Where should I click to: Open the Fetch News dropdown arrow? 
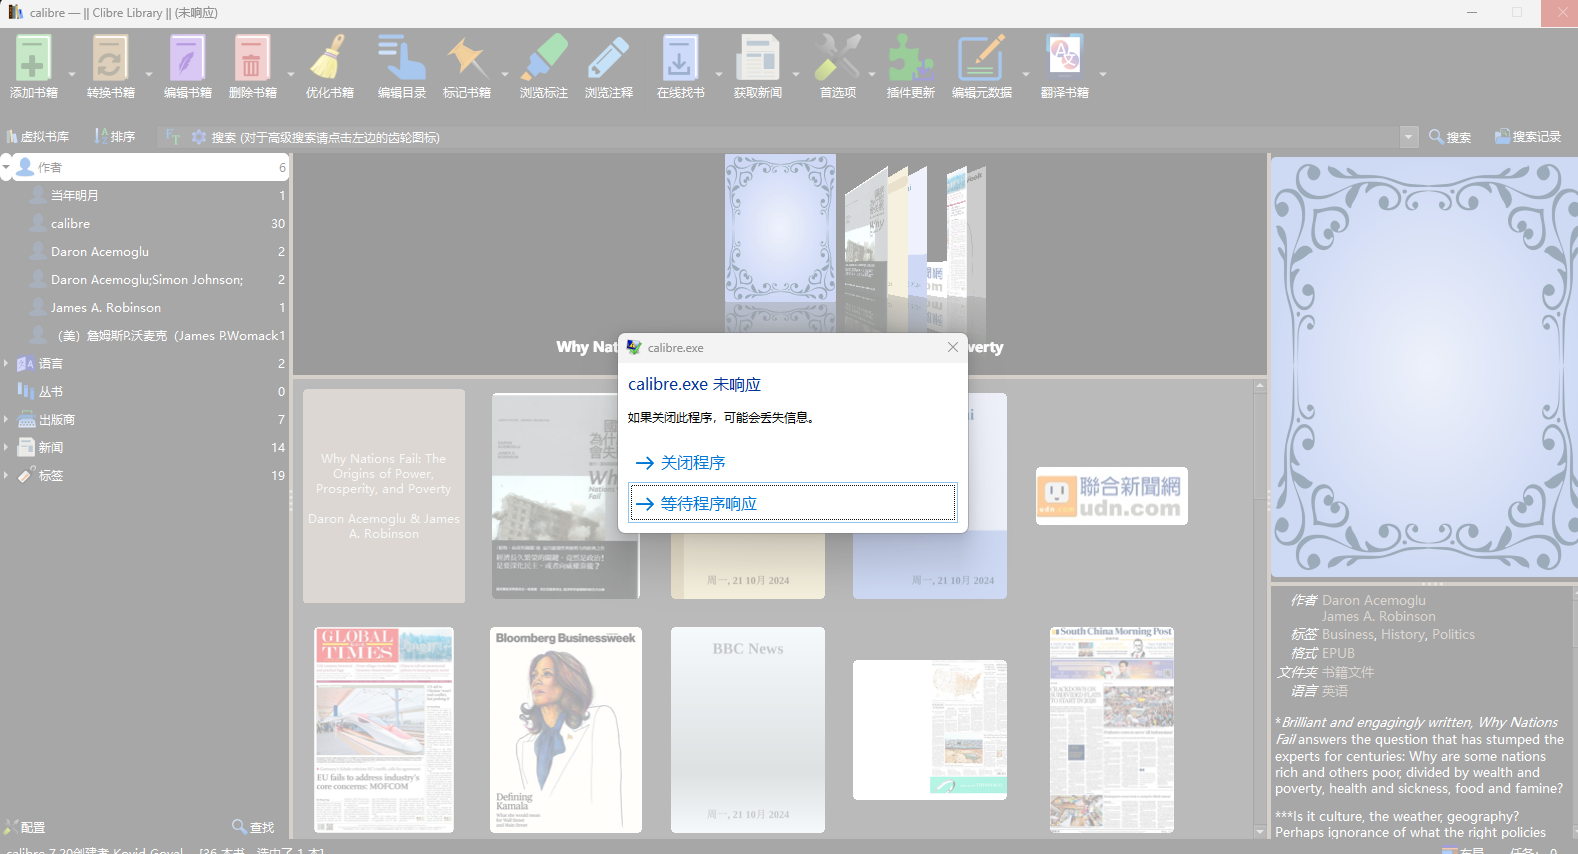pyautogui.click(x=796, y=74)
